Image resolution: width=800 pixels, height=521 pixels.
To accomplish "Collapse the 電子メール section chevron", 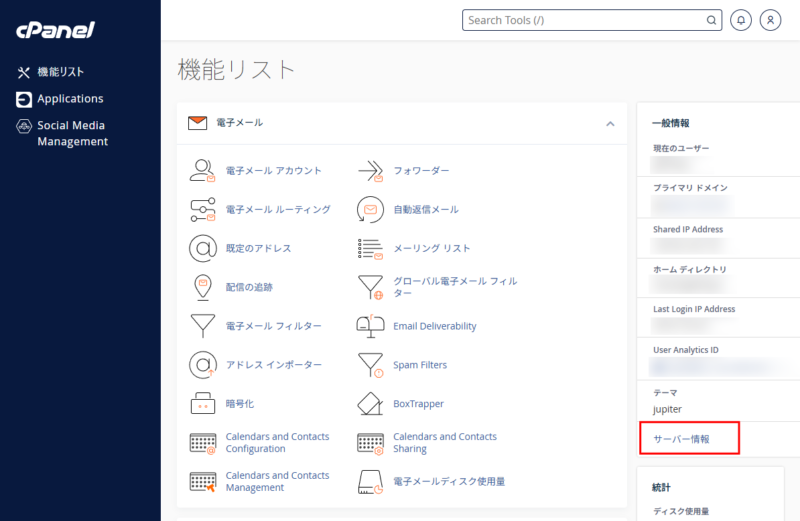I will (x=610, y=124).
